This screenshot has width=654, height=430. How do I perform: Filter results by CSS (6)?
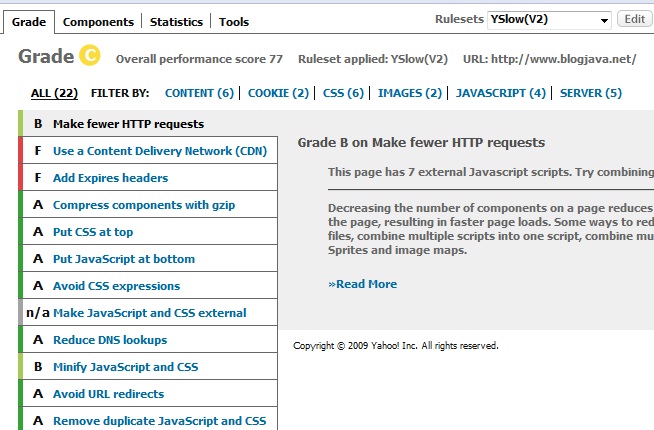(344, 93)
